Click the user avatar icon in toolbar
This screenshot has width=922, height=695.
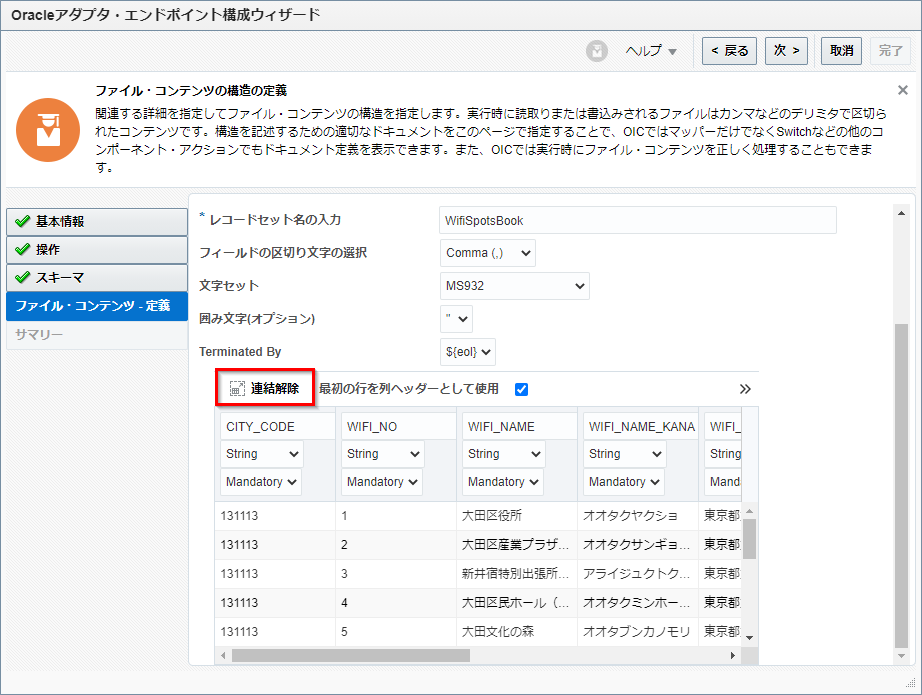click(x=597, y=51)
